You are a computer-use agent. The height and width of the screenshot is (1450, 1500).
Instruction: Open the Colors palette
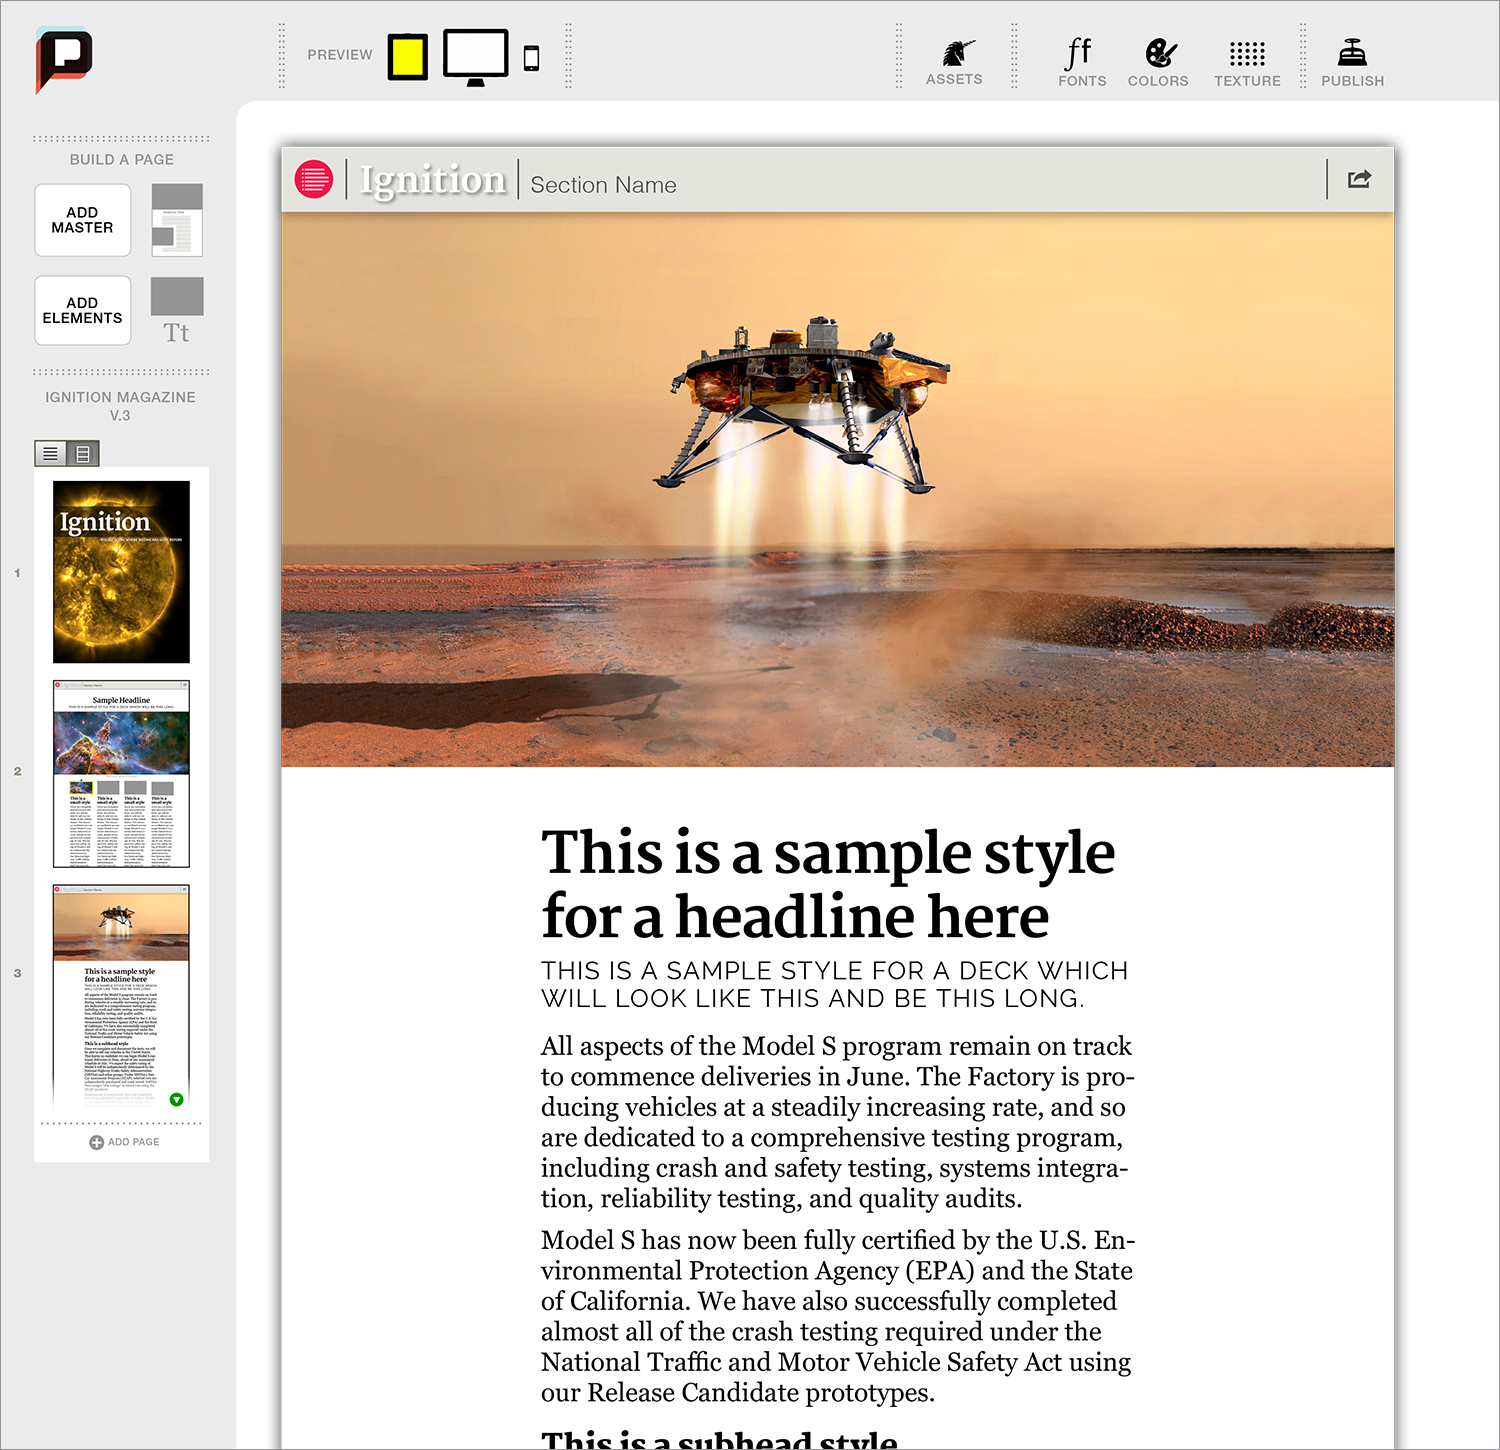[1158, 62]
